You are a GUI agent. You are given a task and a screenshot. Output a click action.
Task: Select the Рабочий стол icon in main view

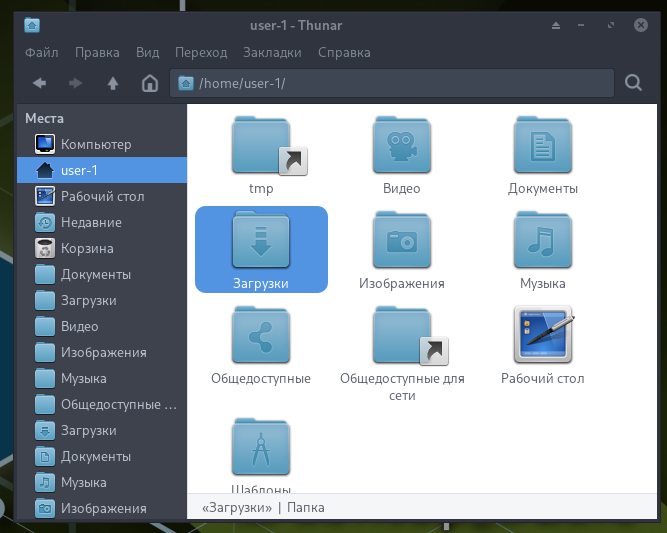[542, 337]
